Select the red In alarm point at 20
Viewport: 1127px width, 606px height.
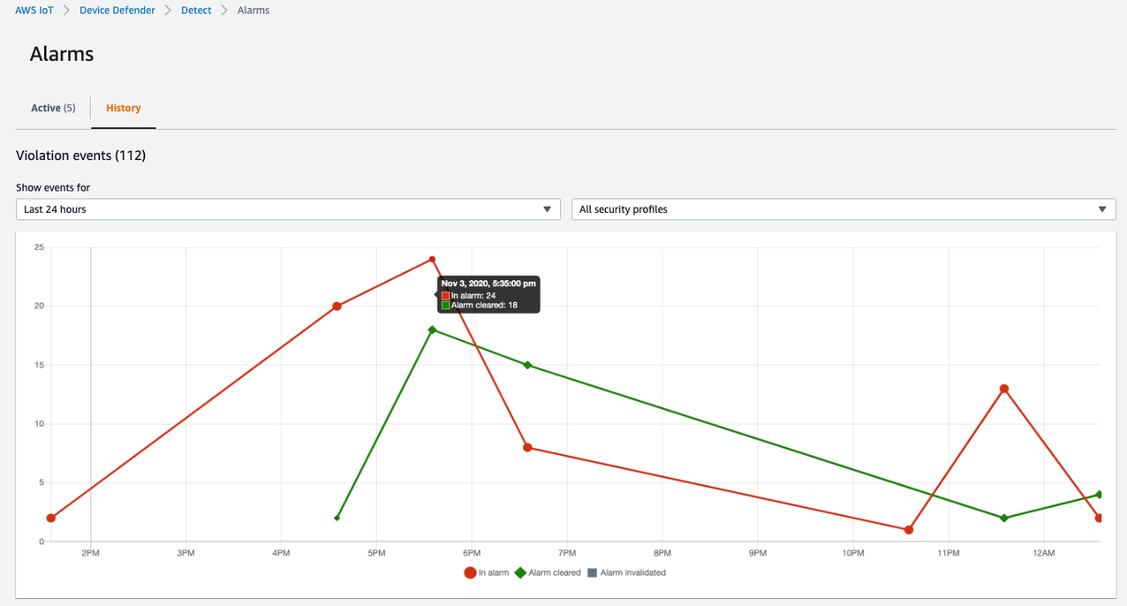point(336,306)
